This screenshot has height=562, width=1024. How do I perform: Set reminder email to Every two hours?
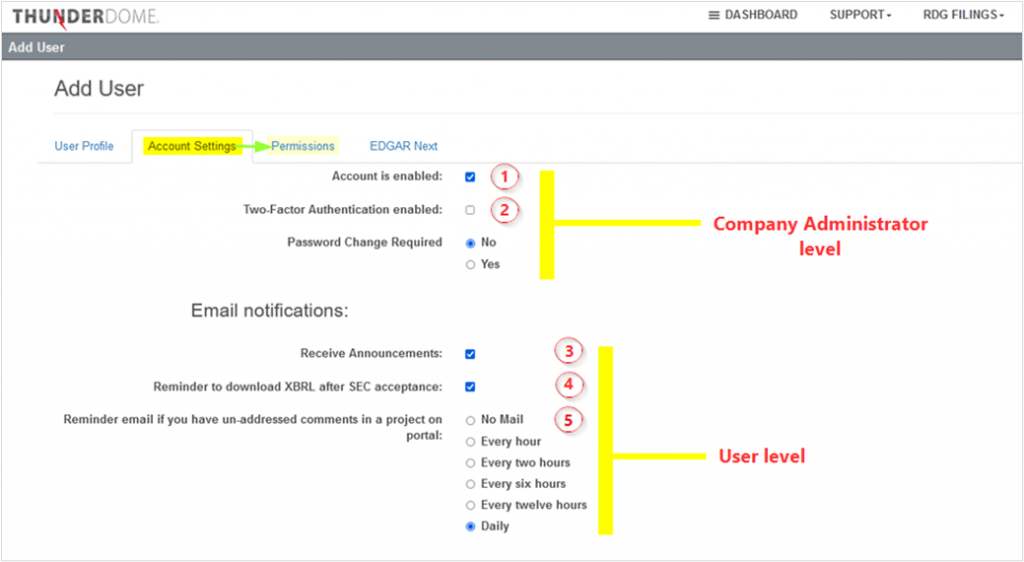(x=471, y=463)
